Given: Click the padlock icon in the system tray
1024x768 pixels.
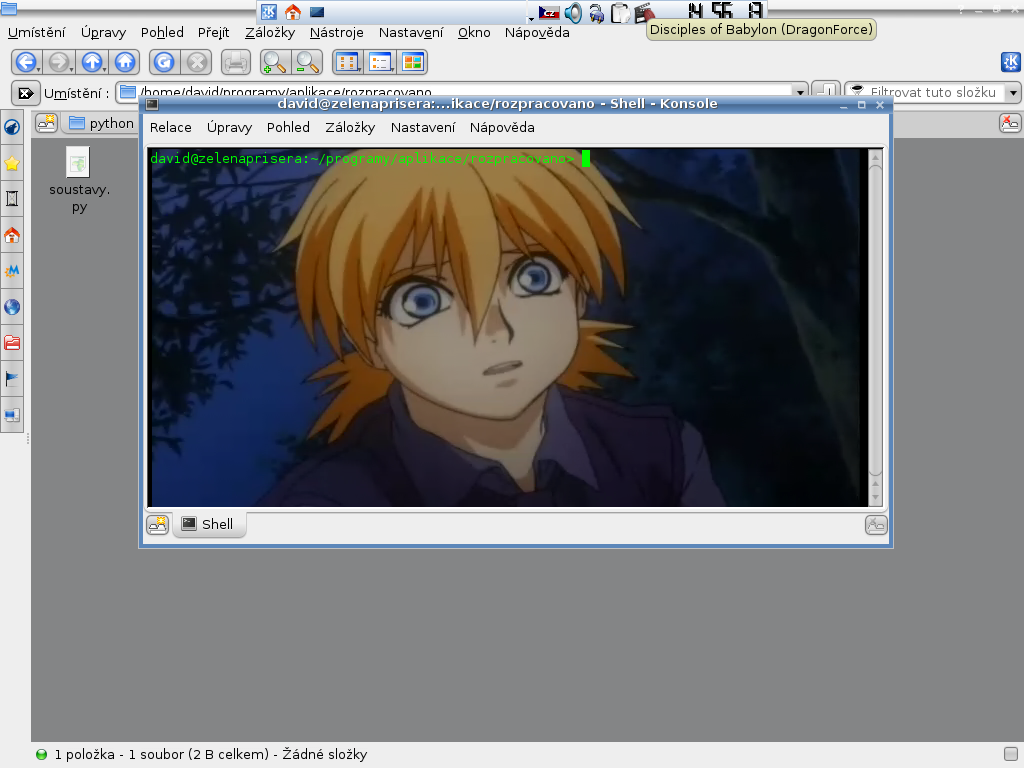Looking at the screenshot, I should pos(596,13).
